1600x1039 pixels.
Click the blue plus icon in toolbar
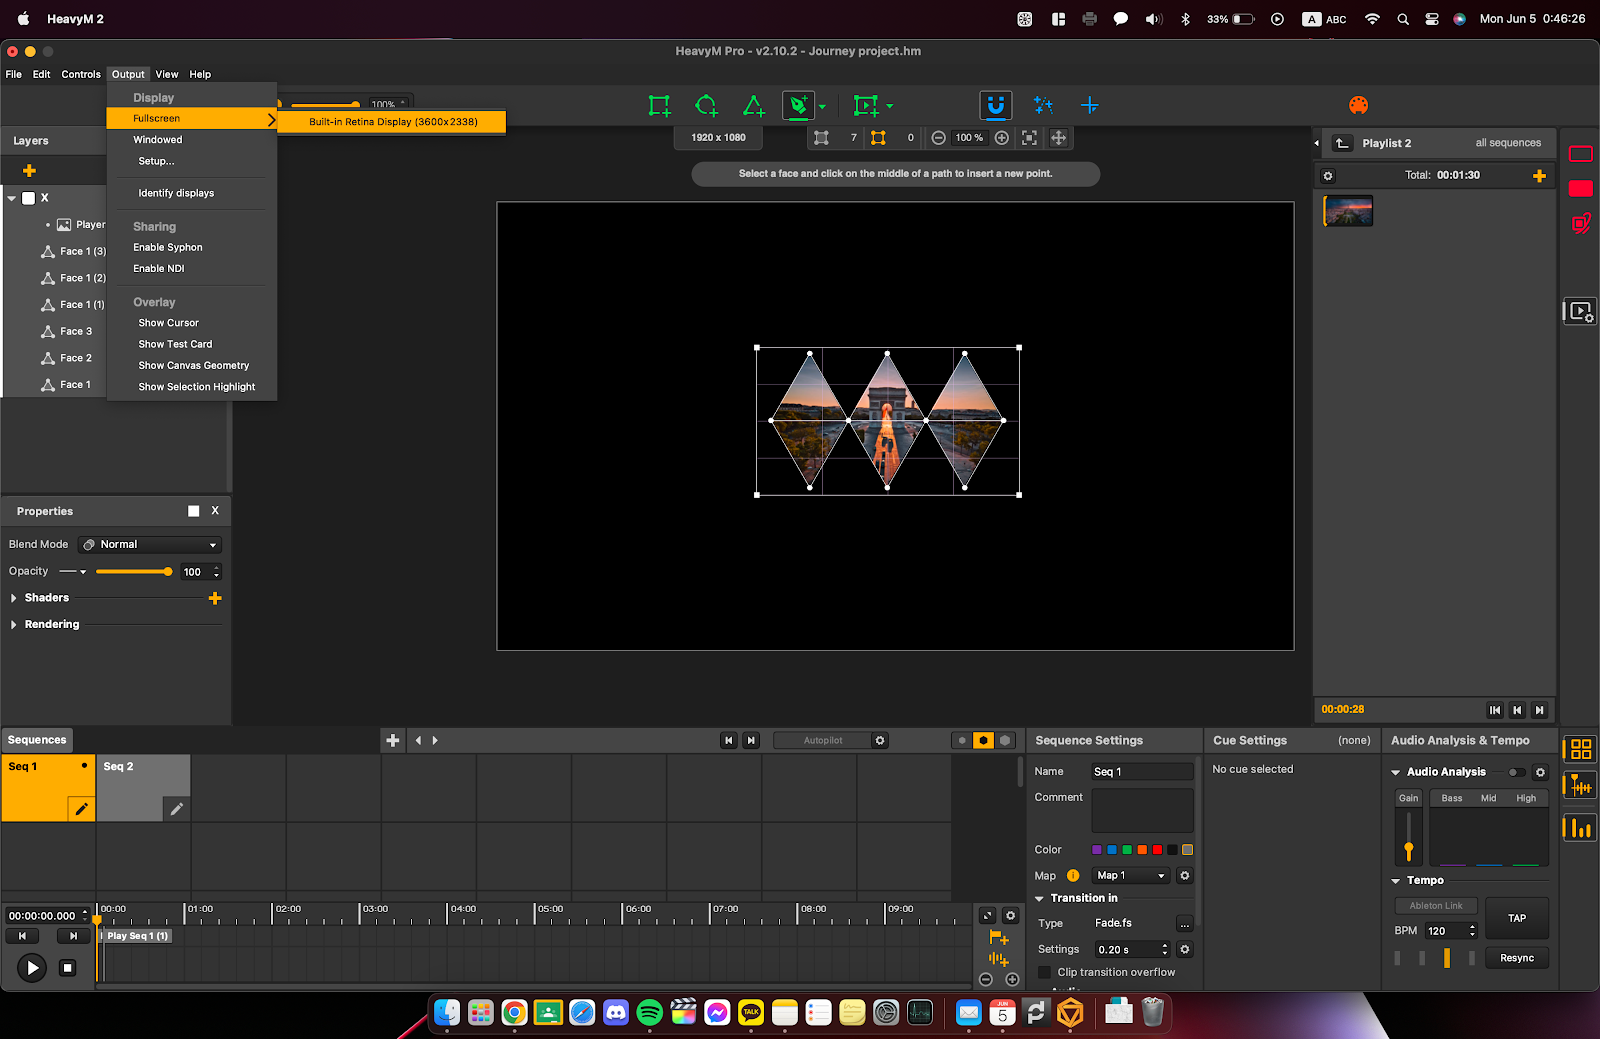(1090, 105)
